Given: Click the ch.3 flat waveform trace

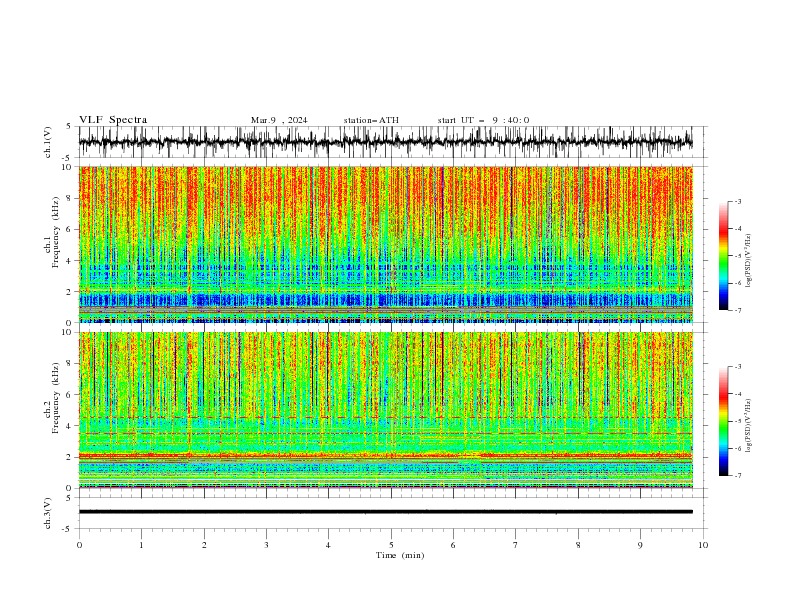Looking at the screenshot, I should tap(385, 512).
